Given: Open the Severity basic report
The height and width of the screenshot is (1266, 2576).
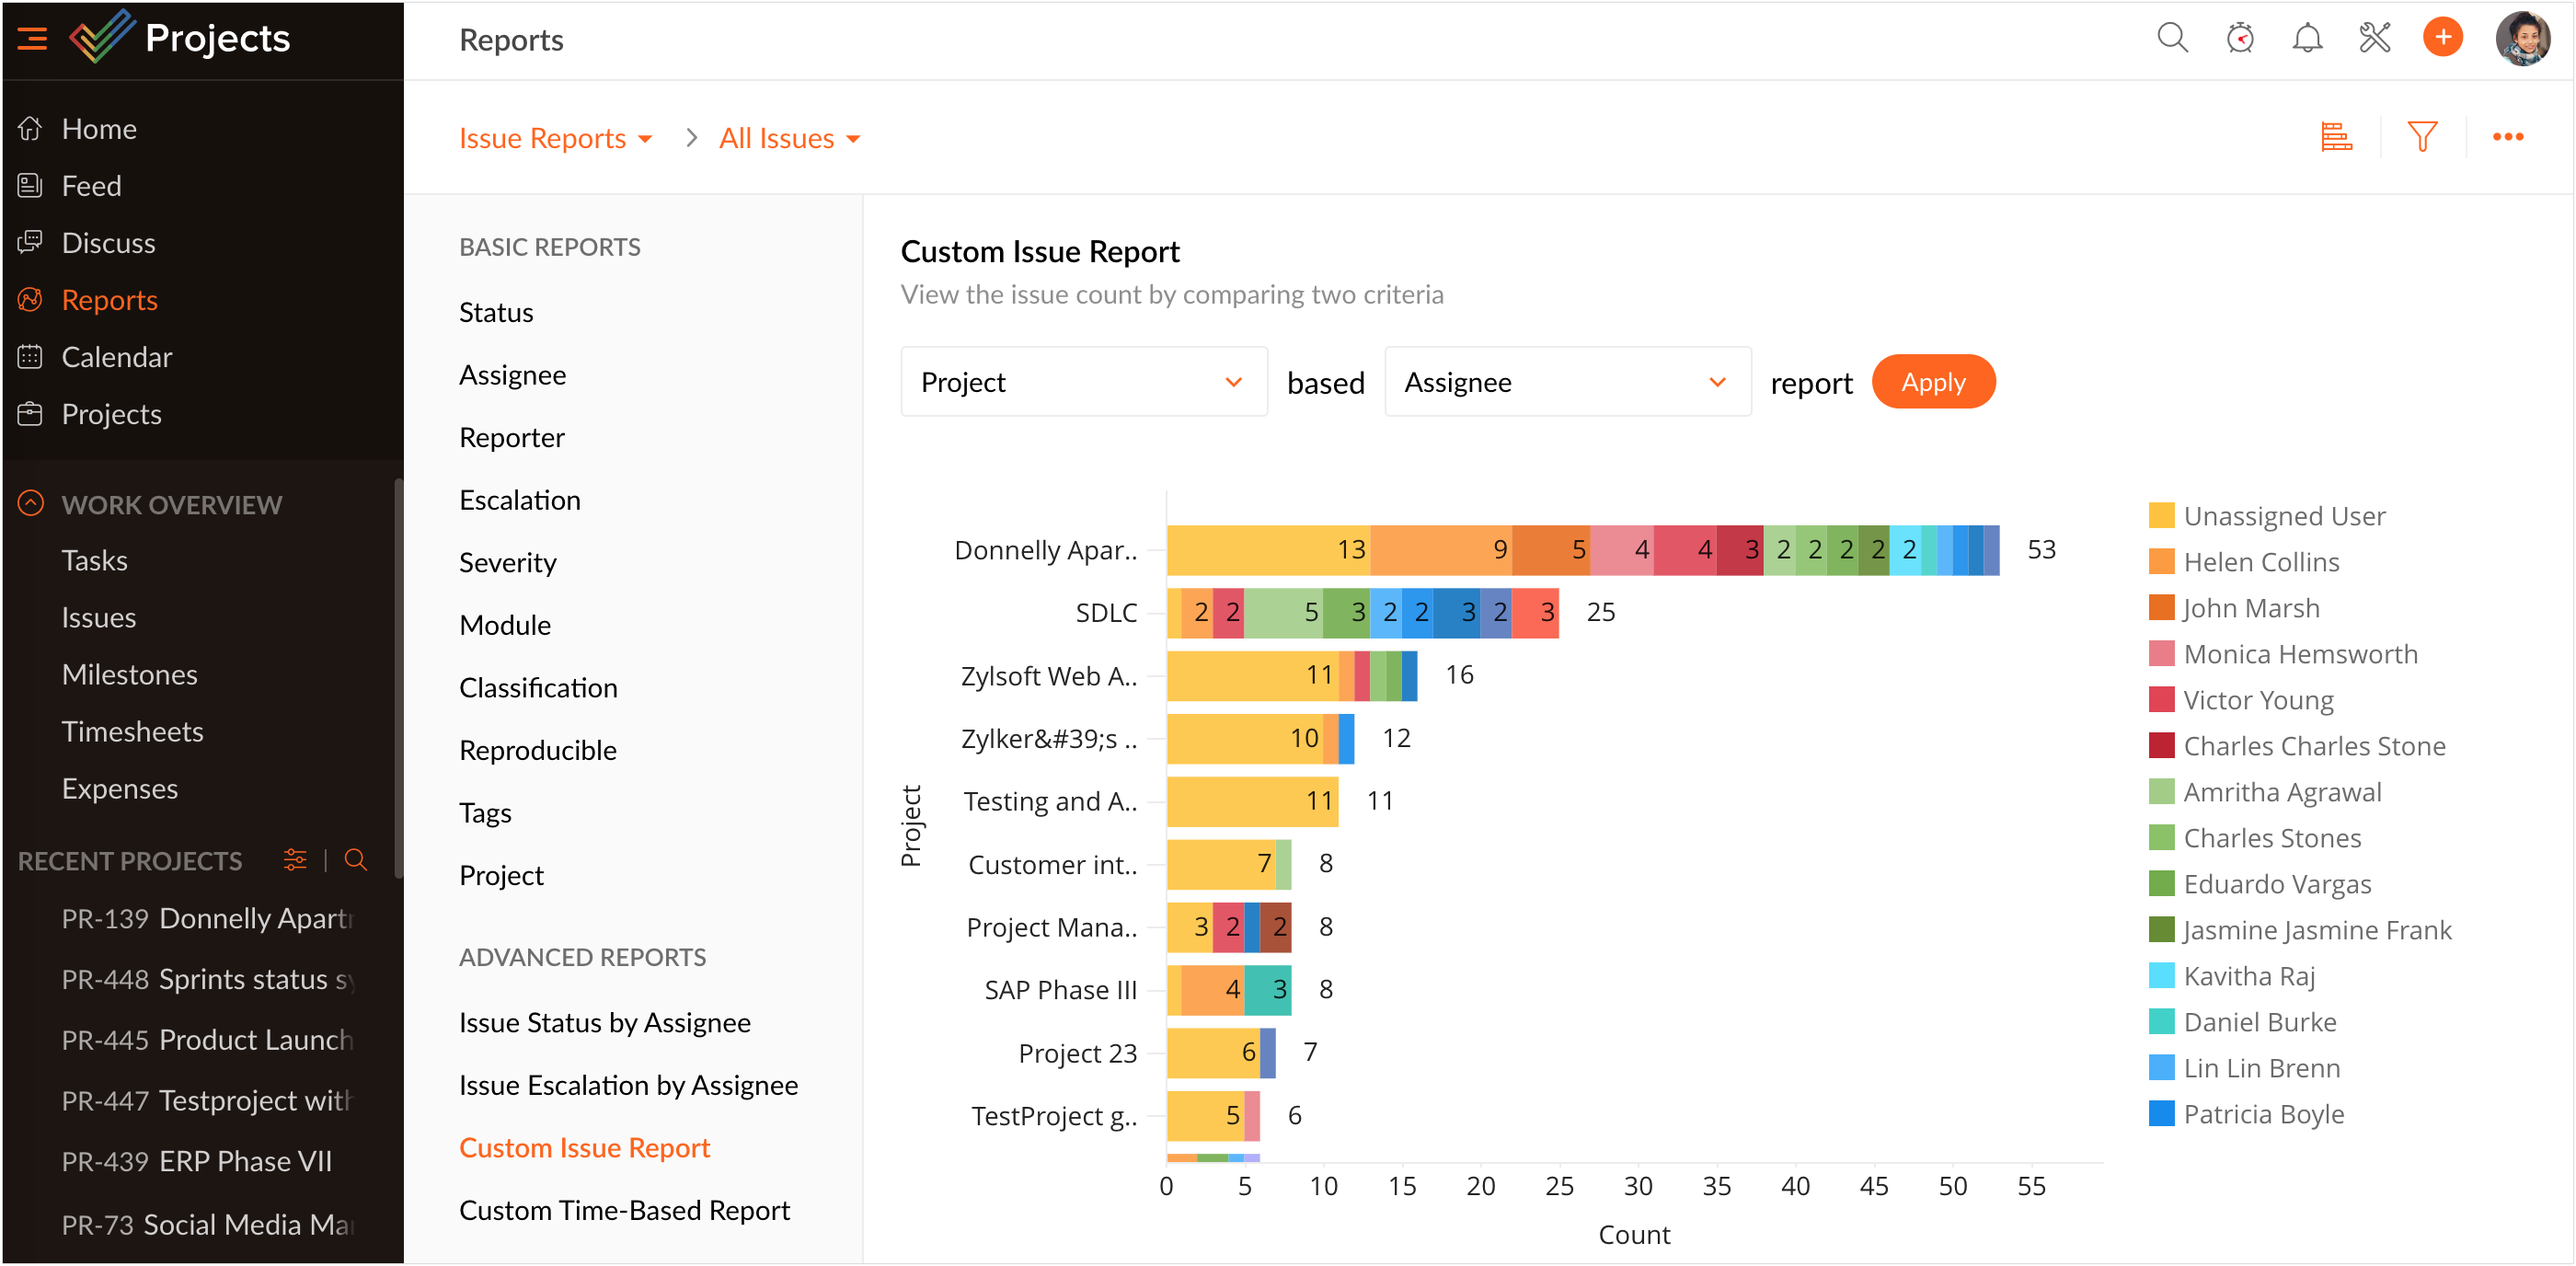Looking at the screenshot, I should coord(507,563).
